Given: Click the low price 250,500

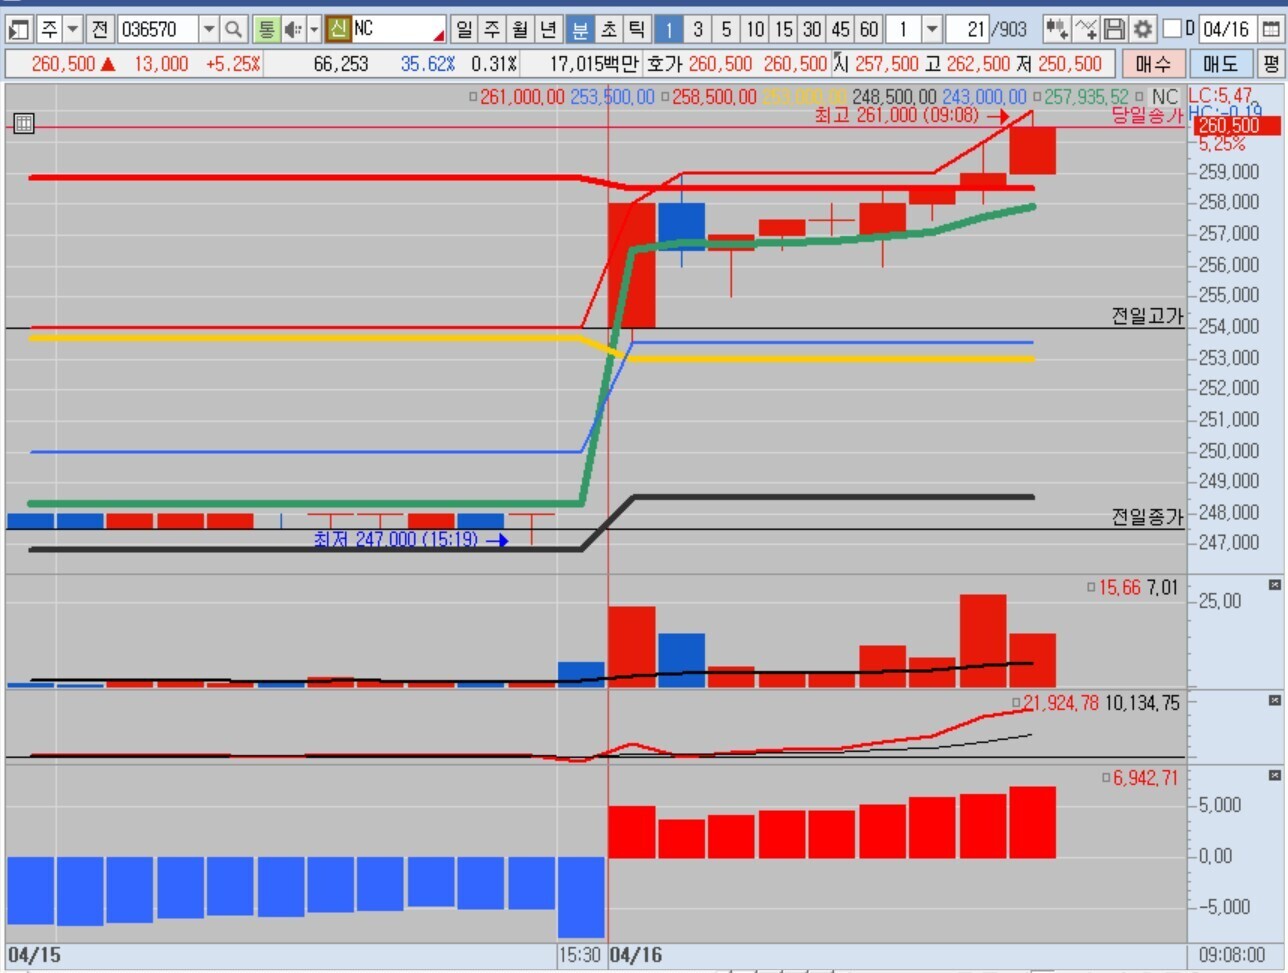Looking at the screenshot, I should [x=1070, y=64].
